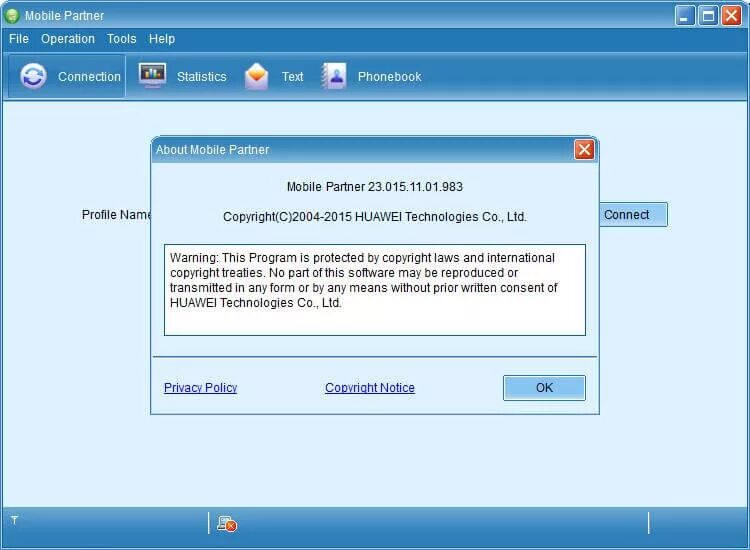Click the Profile Name label
This screenshot has width=750, height=550.
pos(116,215)
